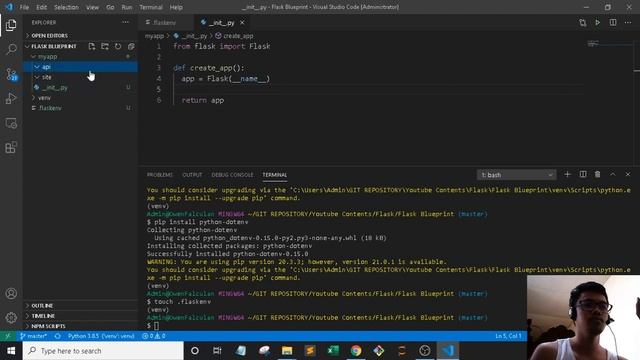Screen dimensions: 640x360
Task: Click New Folder icon in Flask Blueprint header
Action: point(105,46)
